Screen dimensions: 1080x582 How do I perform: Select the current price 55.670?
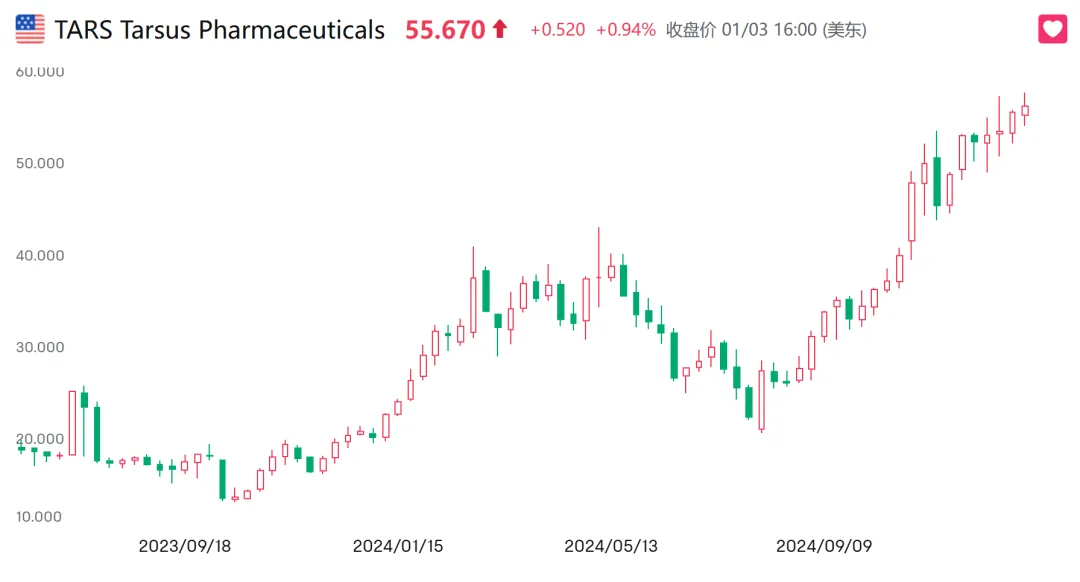click(445, 30)
